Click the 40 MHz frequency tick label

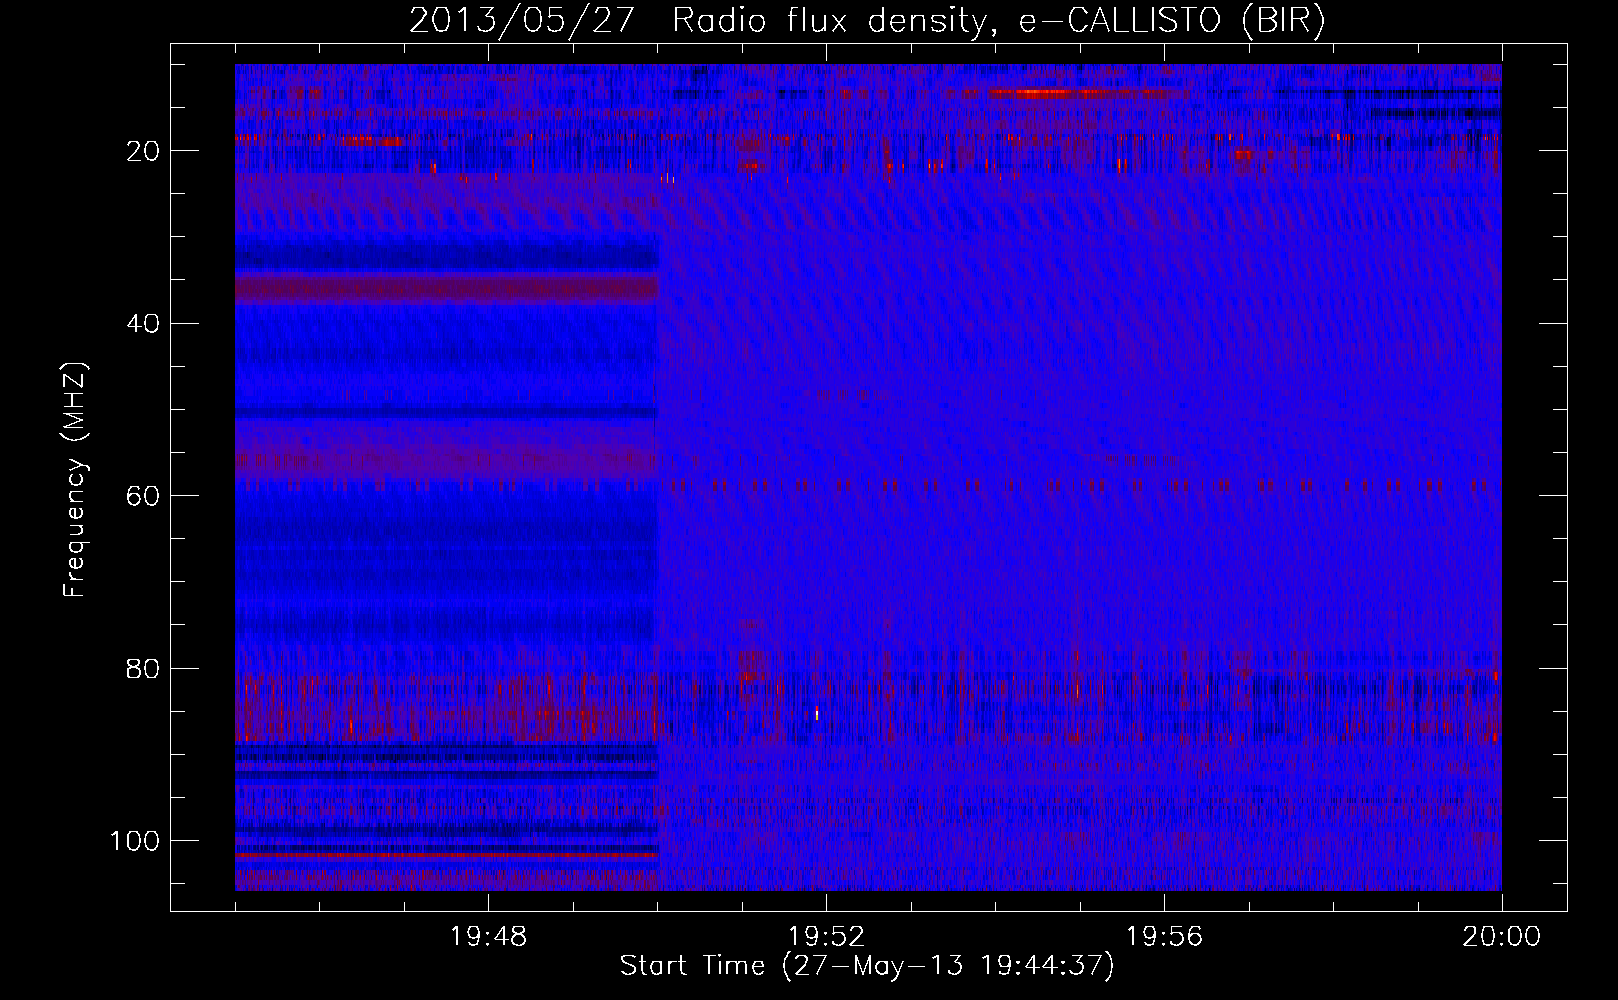click(143, 323)
